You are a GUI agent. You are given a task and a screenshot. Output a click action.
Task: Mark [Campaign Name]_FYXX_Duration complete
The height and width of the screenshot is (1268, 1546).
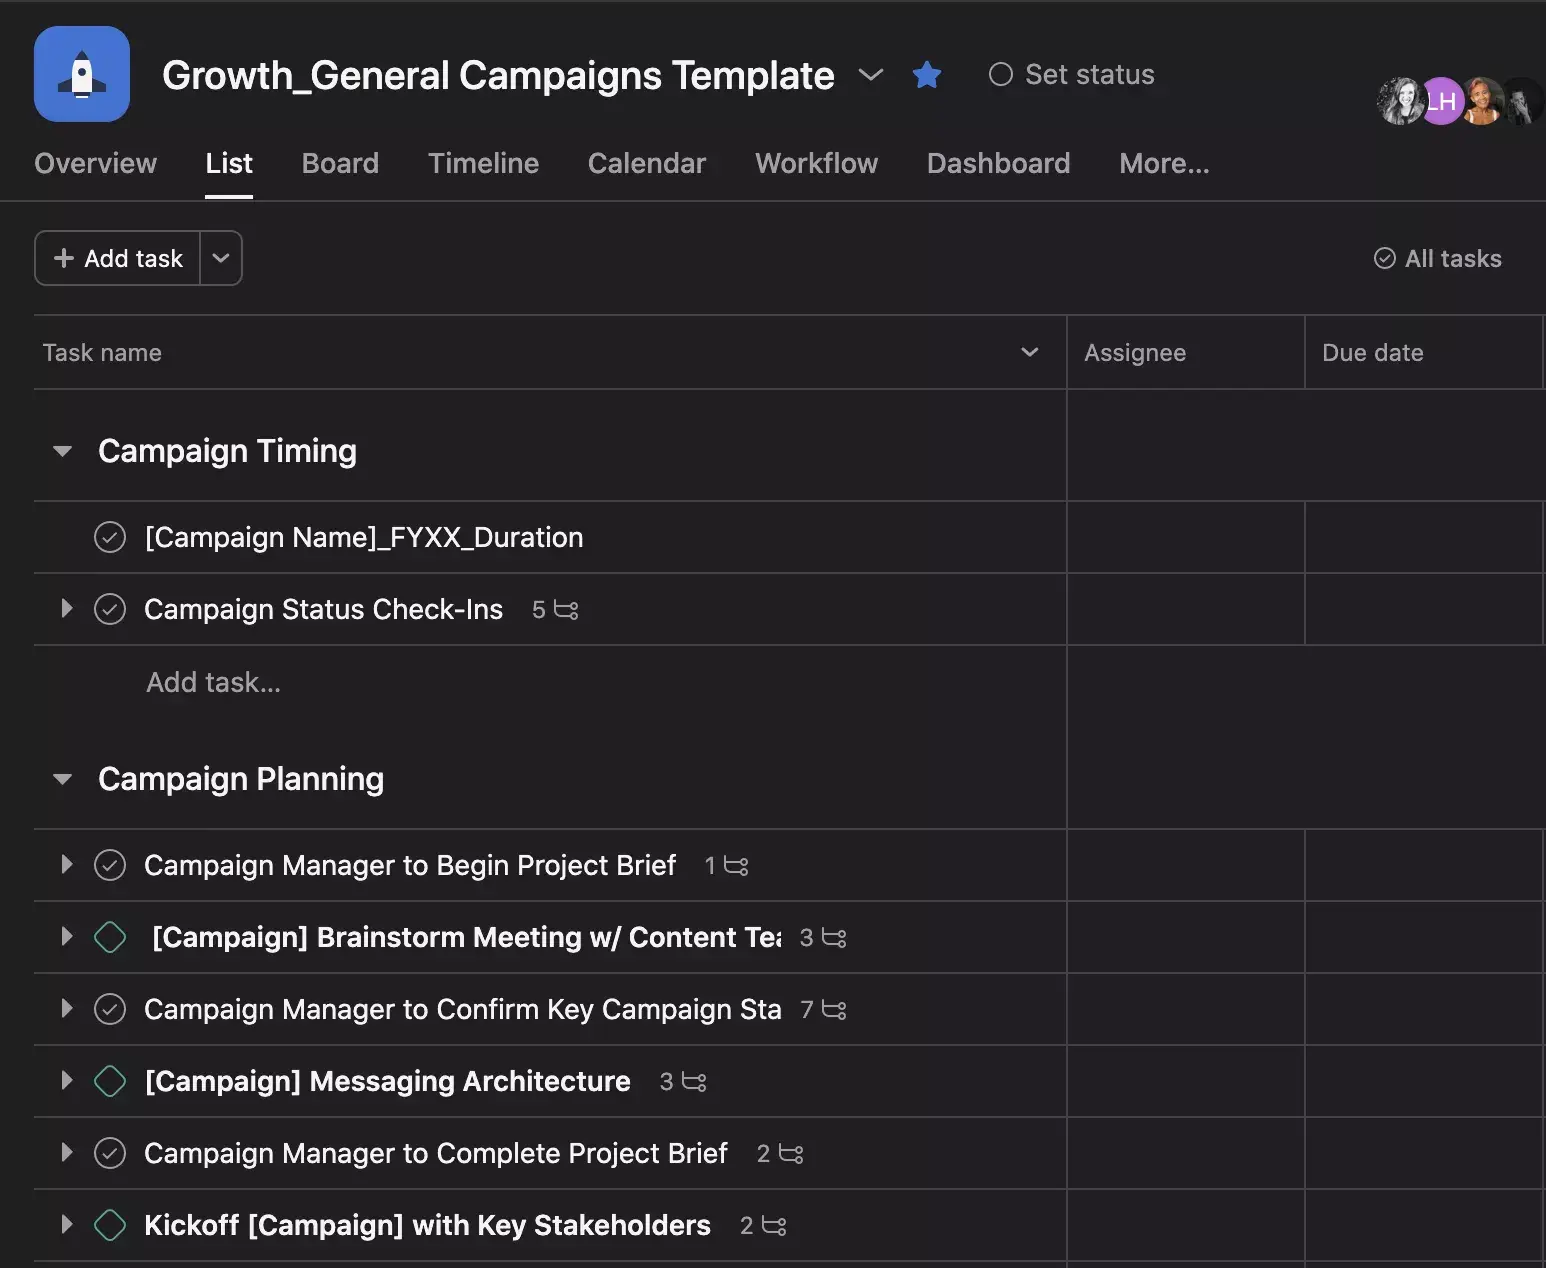(110, 537)
